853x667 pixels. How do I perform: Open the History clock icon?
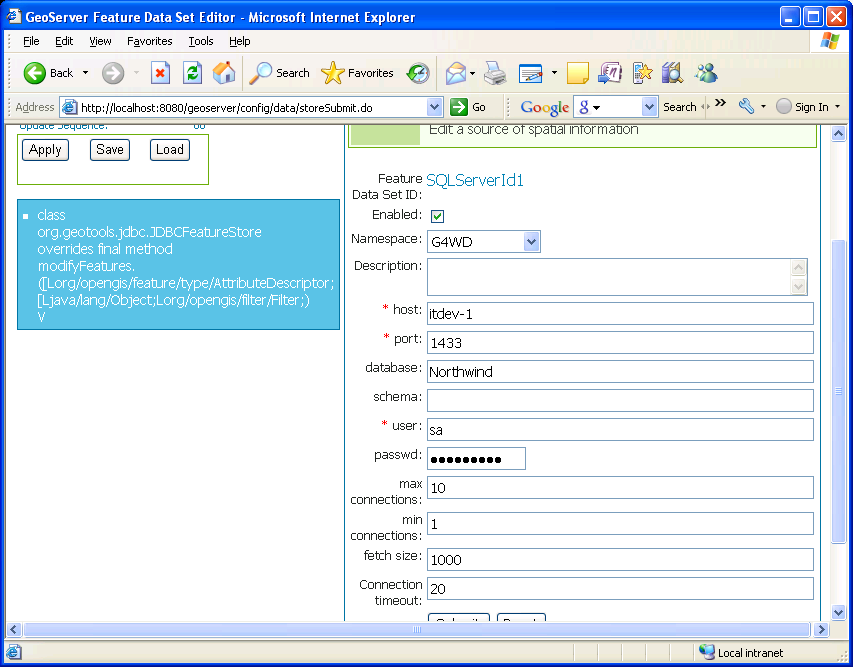[418, 73]
